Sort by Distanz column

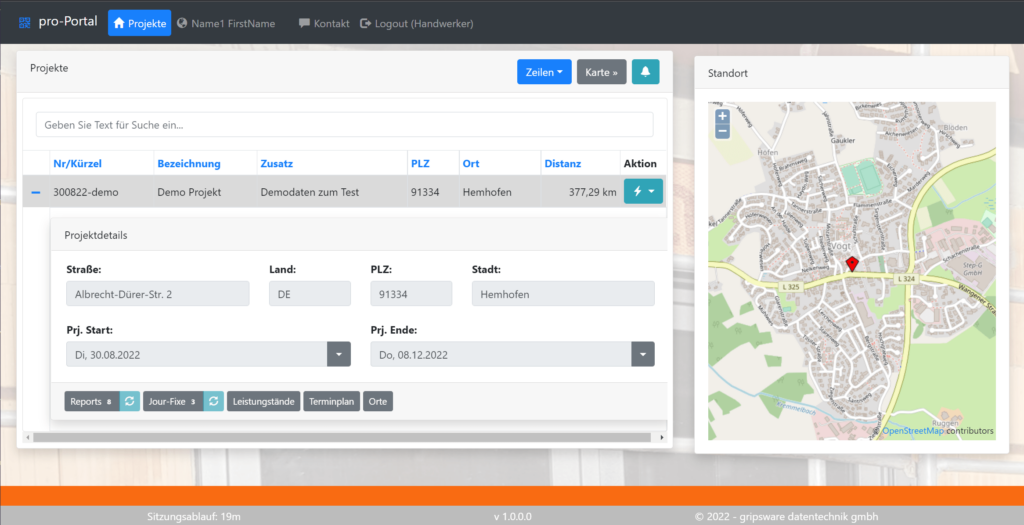click(563, 163)
